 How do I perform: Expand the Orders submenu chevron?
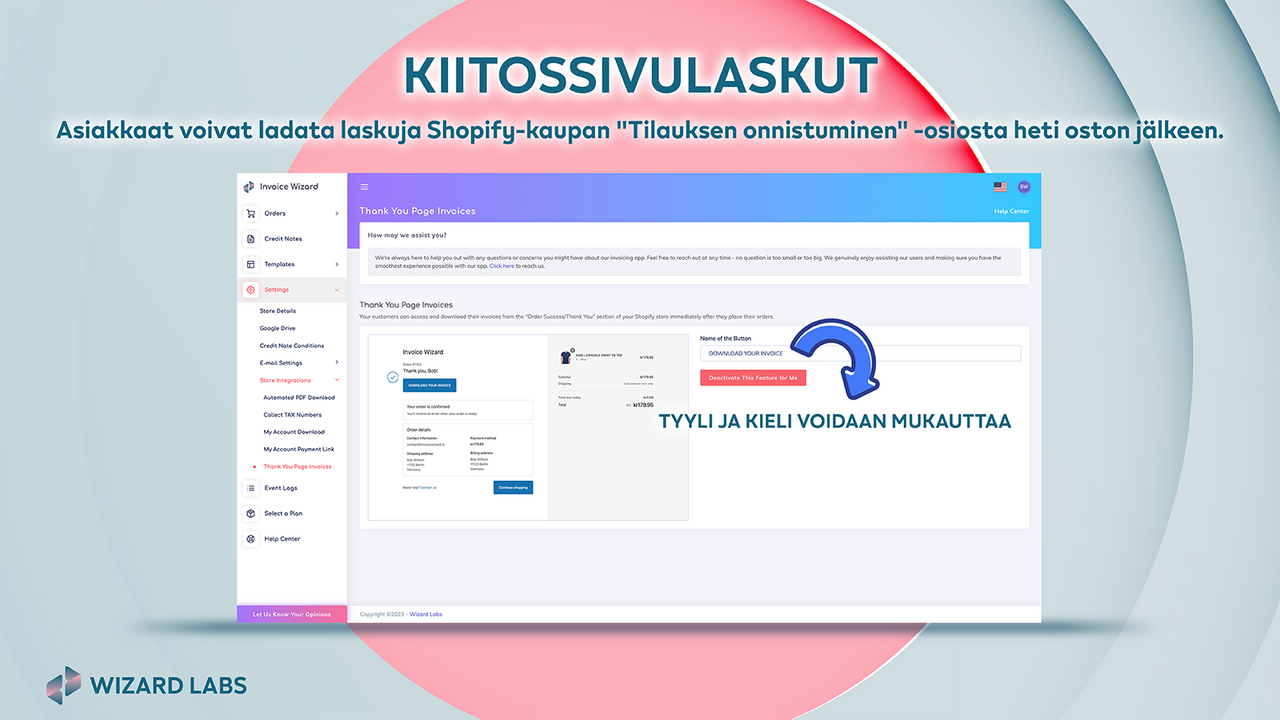pyautogui.click(x=337, y=213)
